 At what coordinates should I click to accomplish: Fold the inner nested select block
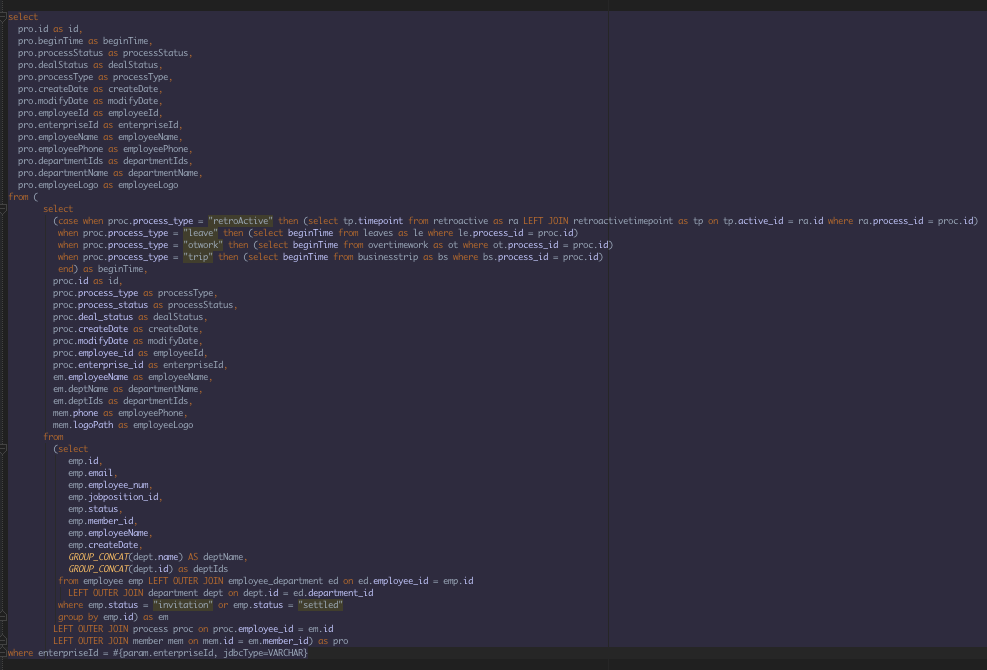[x=4, y=208]
